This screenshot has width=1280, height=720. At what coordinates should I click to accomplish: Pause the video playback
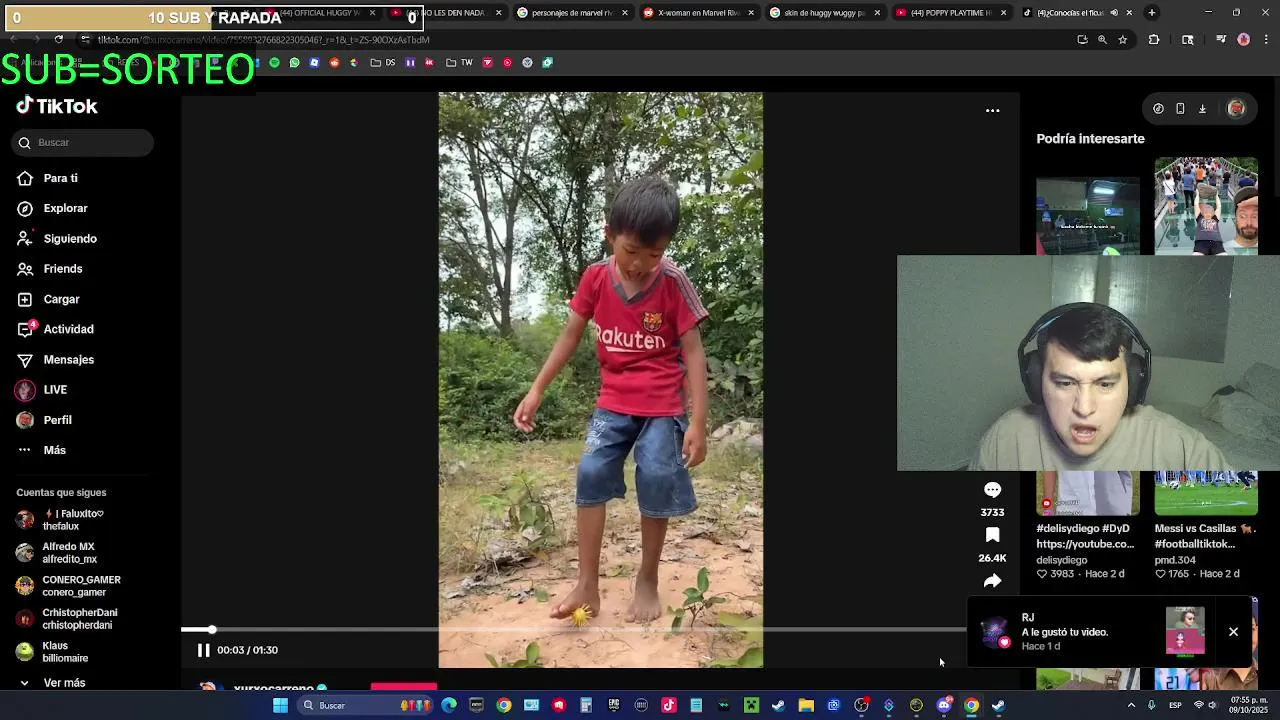203,650
